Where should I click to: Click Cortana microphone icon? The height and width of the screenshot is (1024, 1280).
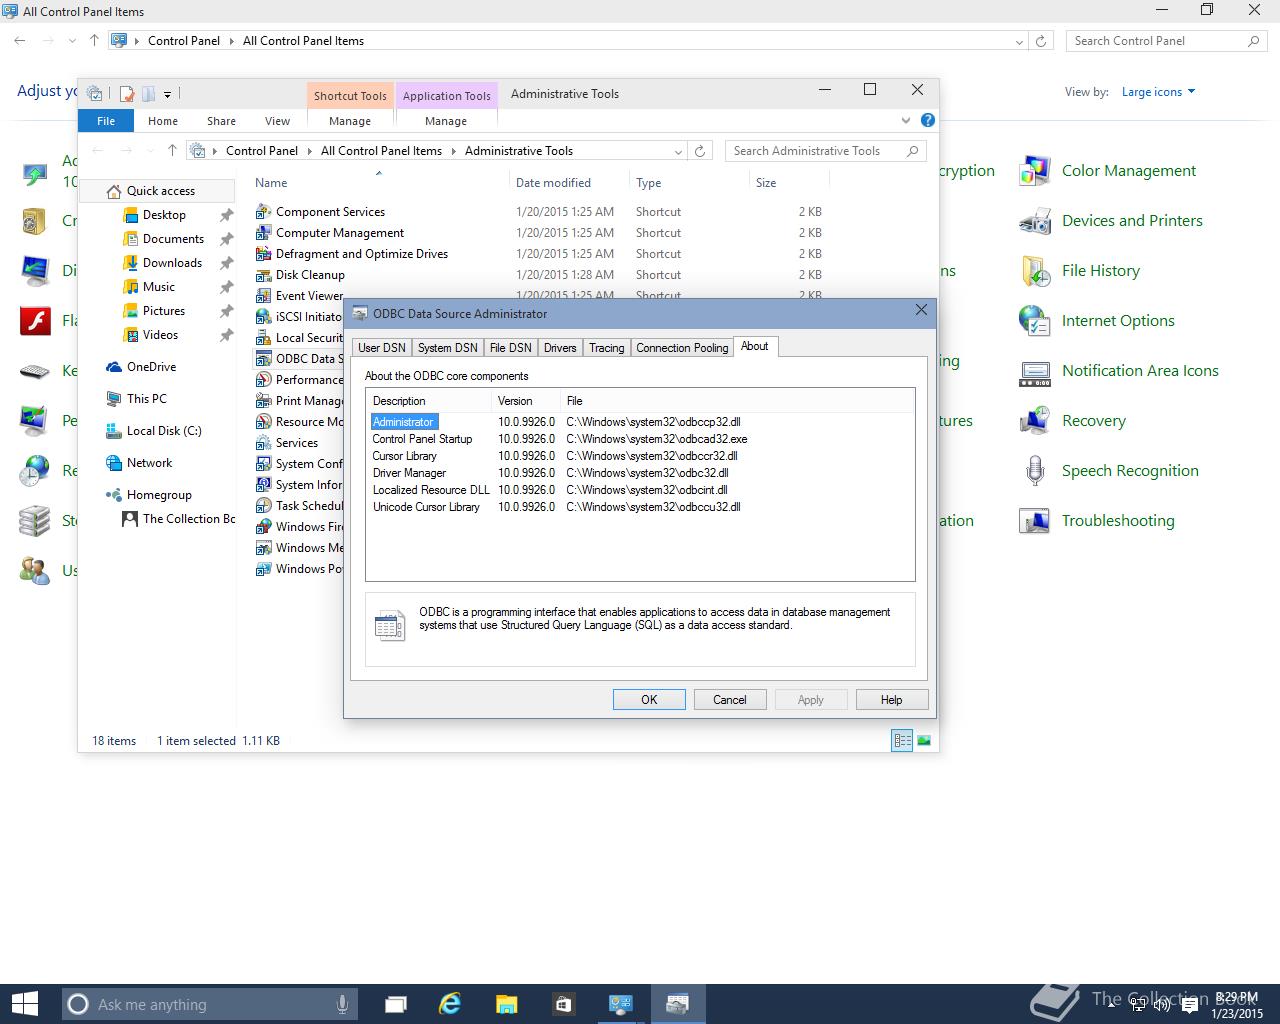pos(342,1004)
